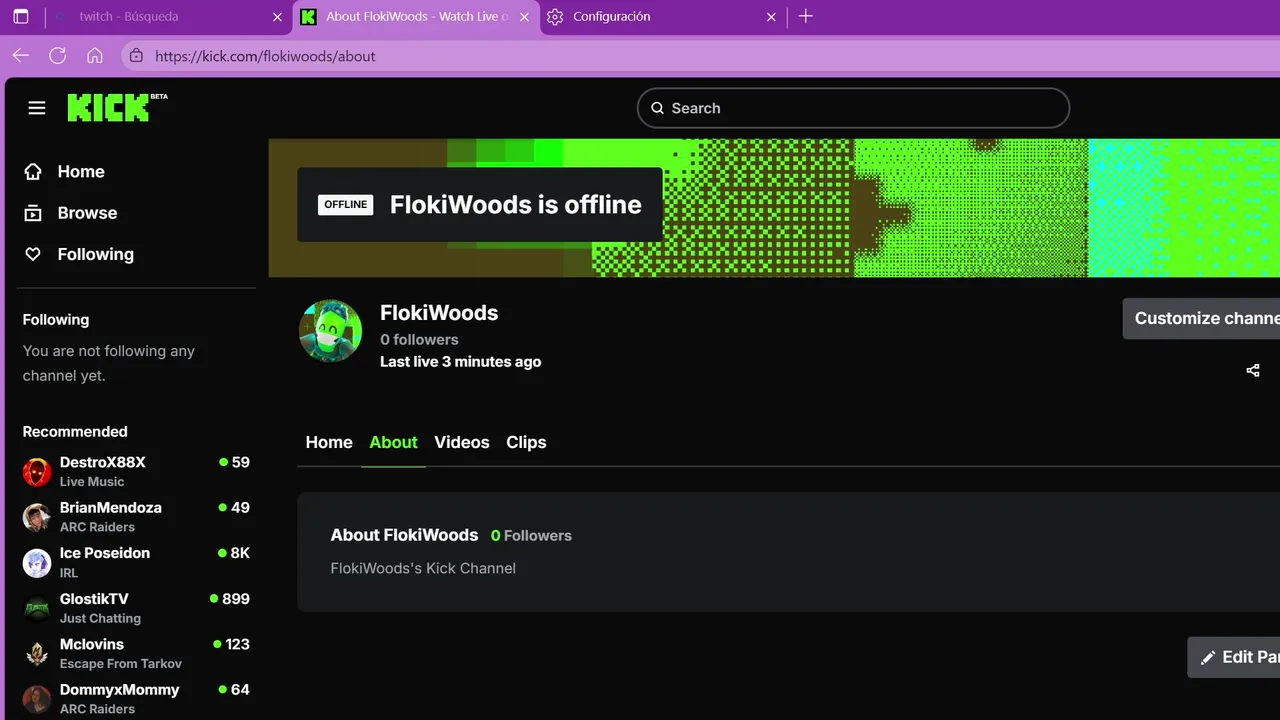
Task: Open Ice Poseidon recommended channel
Action: click(136, 562)
